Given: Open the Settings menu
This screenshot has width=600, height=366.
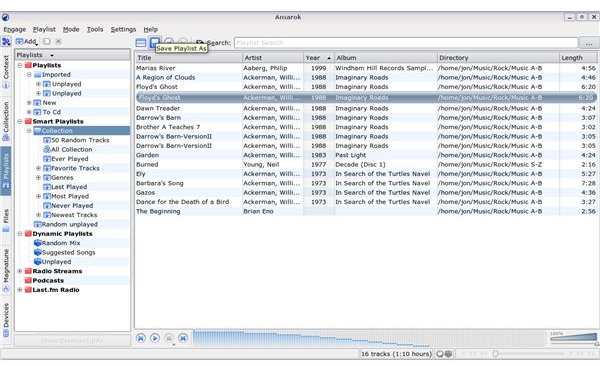Looking at the screenshot, I should tap(123, 29).
